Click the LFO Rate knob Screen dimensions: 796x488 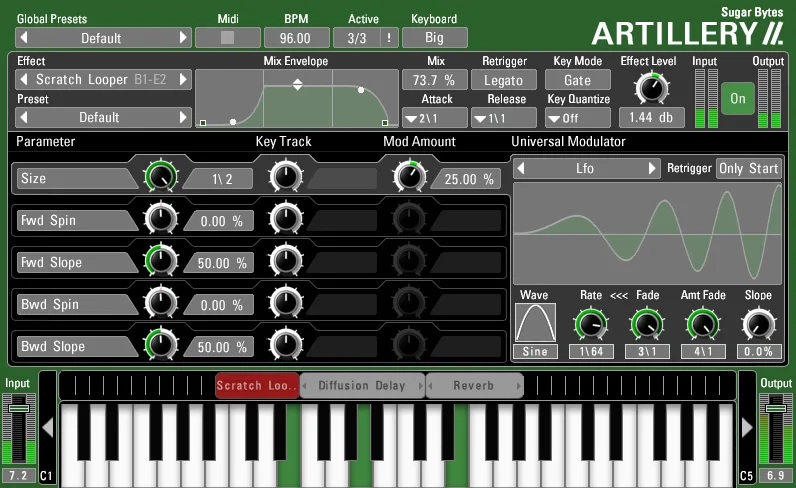590,323
